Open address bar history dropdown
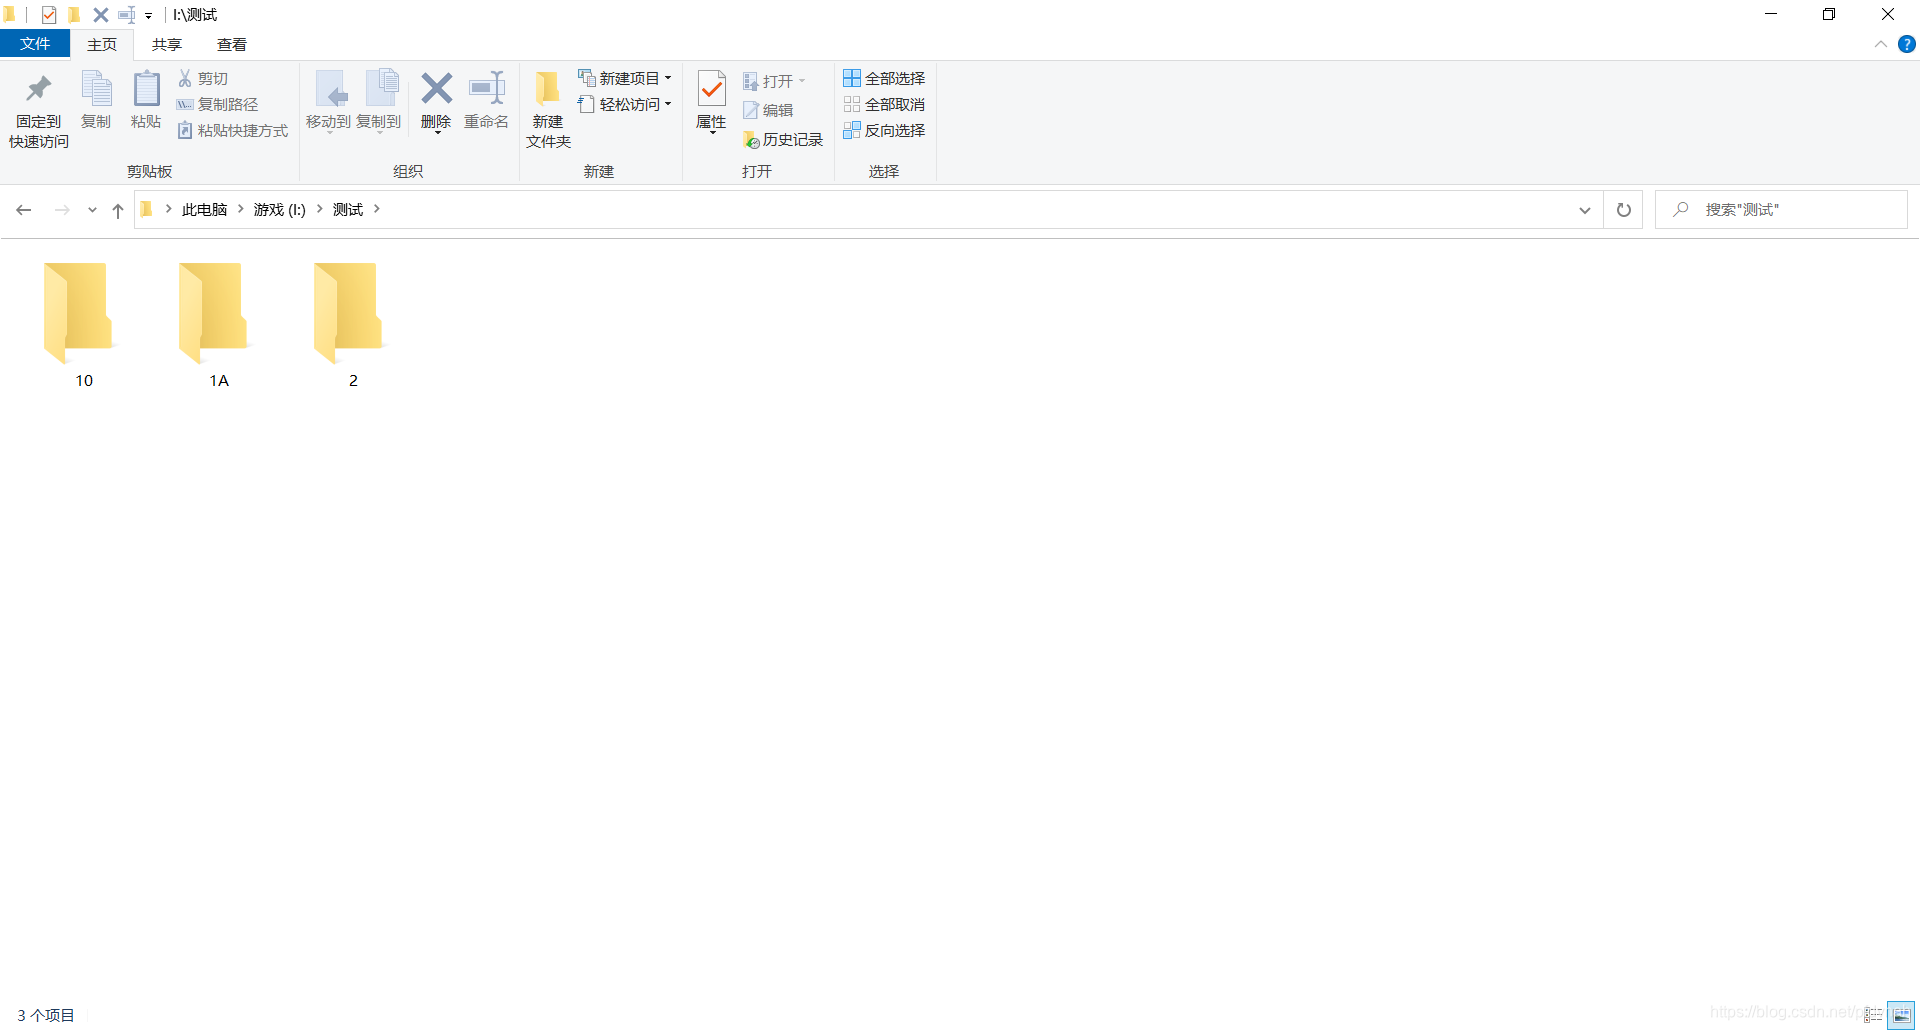 coord(1585,210)
